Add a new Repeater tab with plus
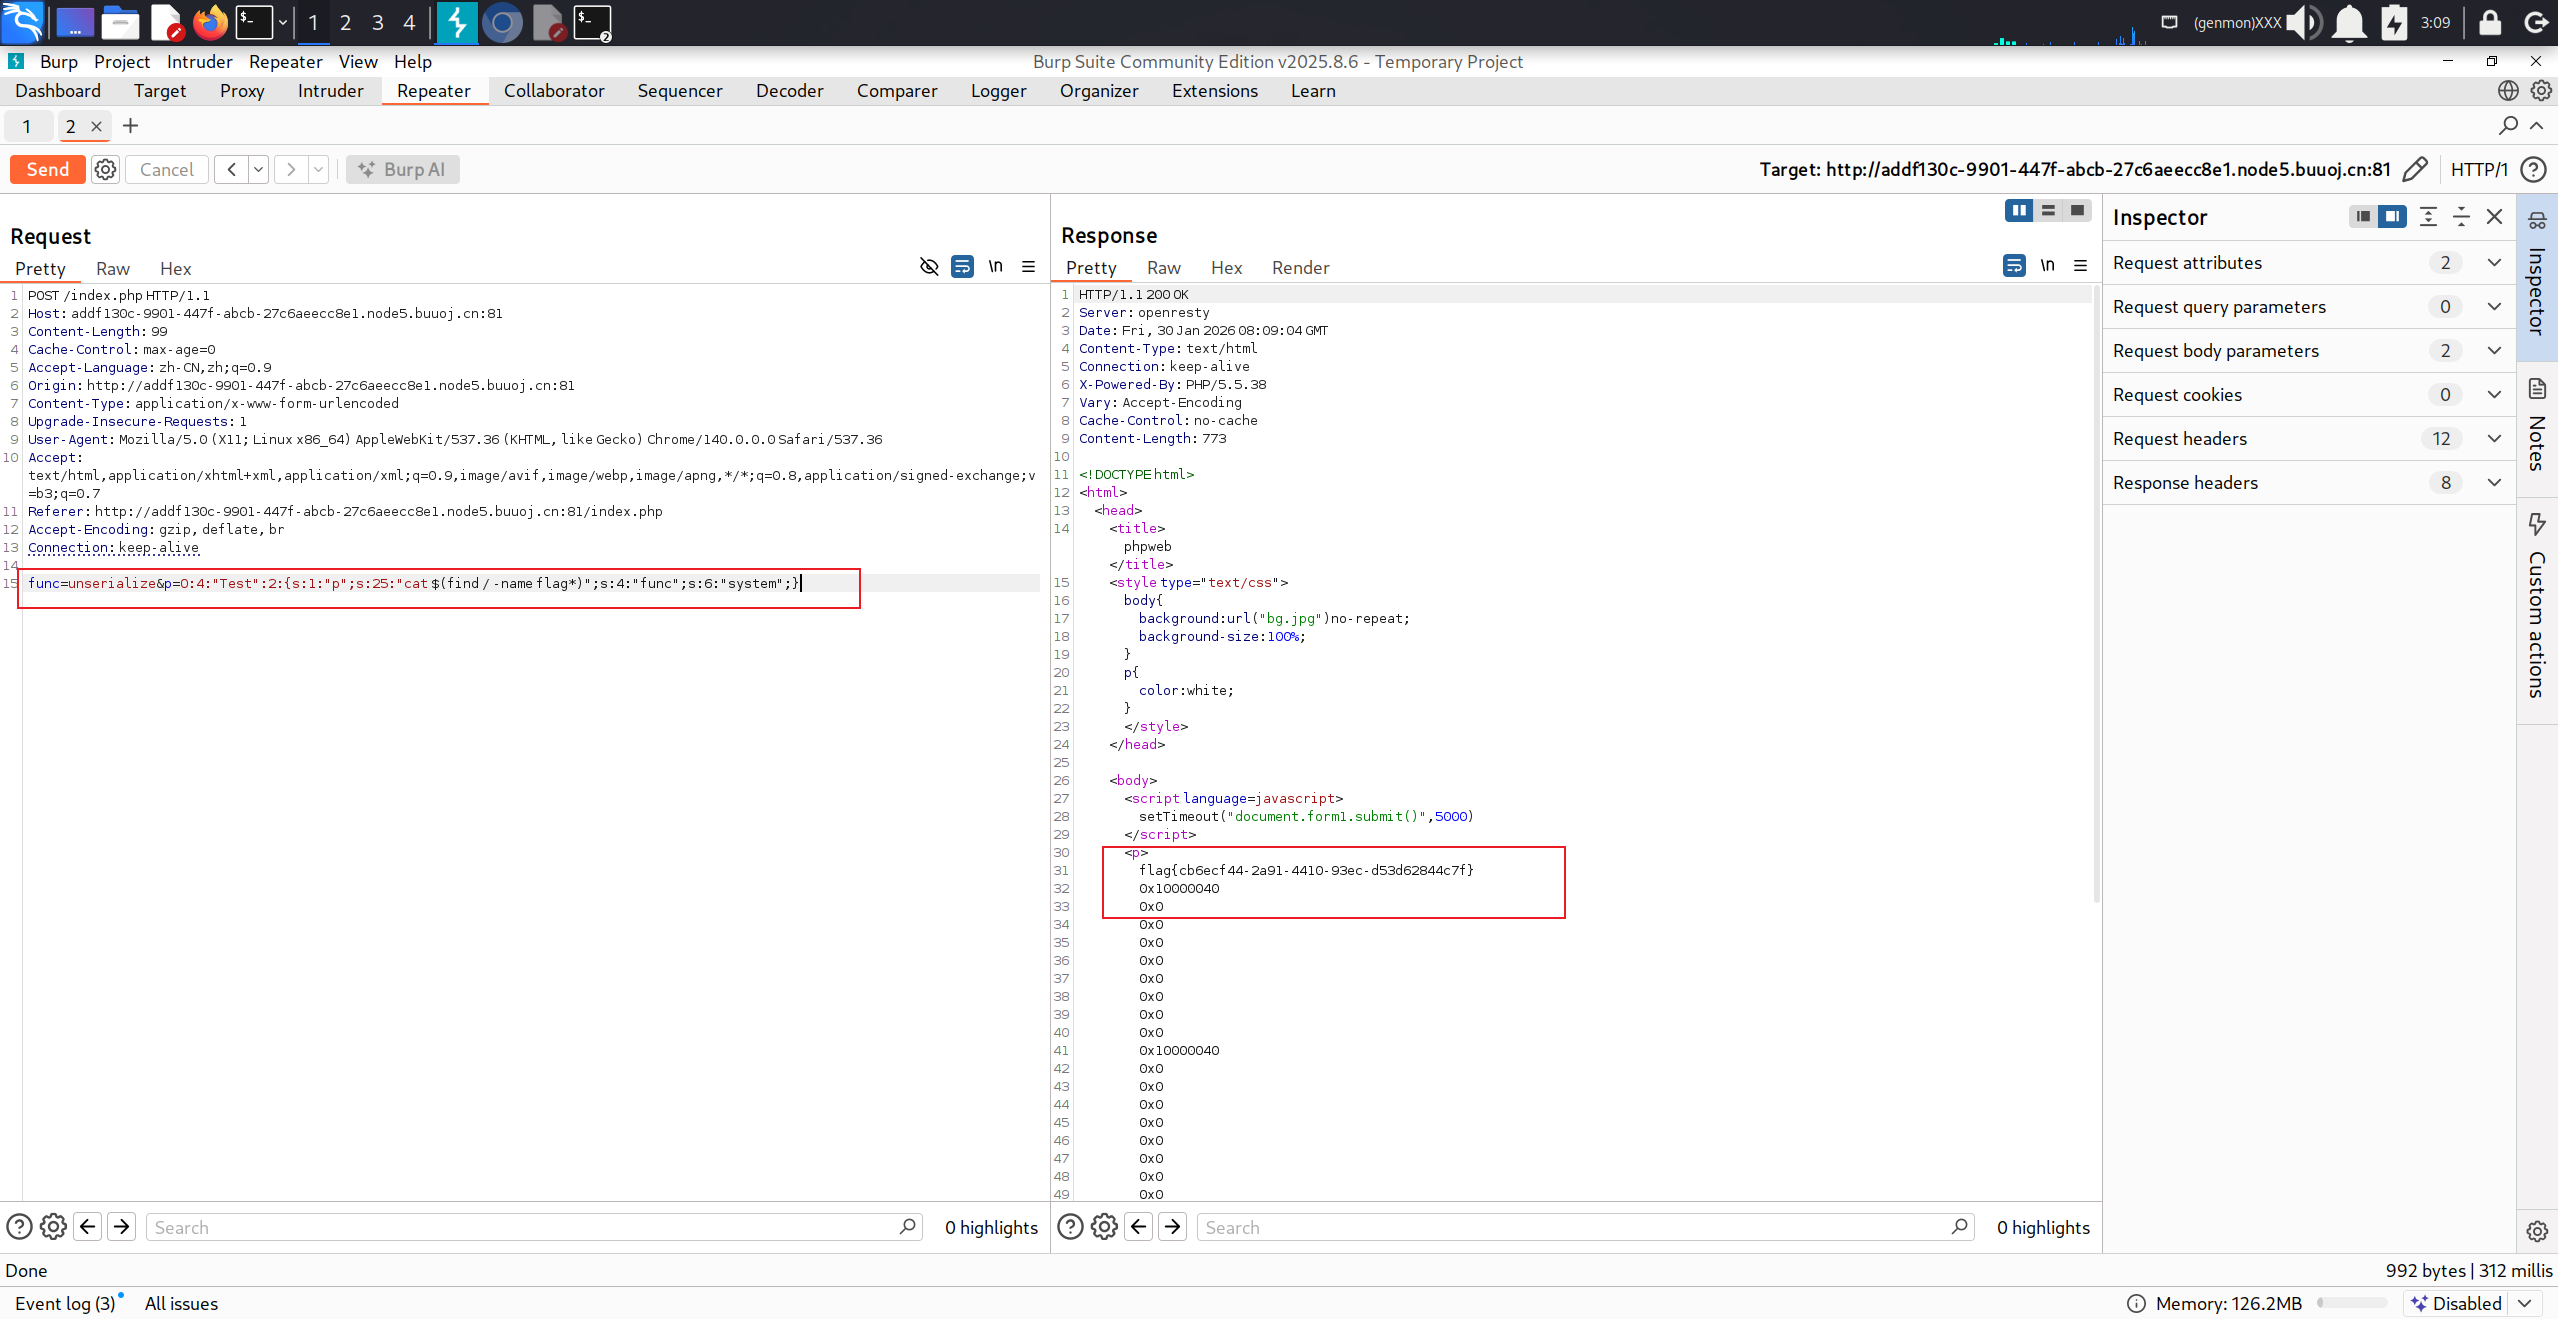Image resolution: width=2558 pixels, height=1319 pixels. tap(130, 126)
